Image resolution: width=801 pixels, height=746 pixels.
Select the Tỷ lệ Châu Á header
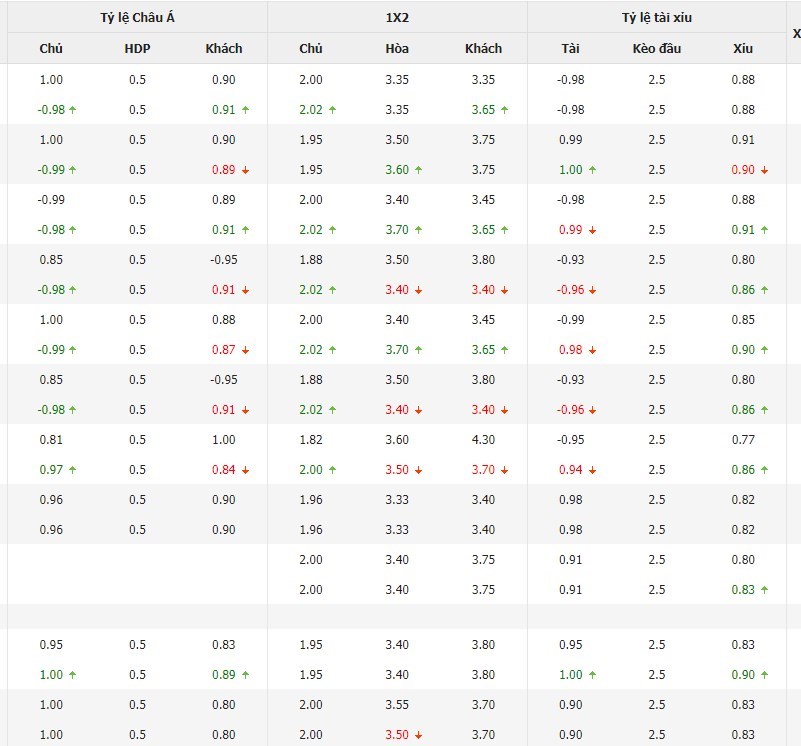click(x=138, y=17)
